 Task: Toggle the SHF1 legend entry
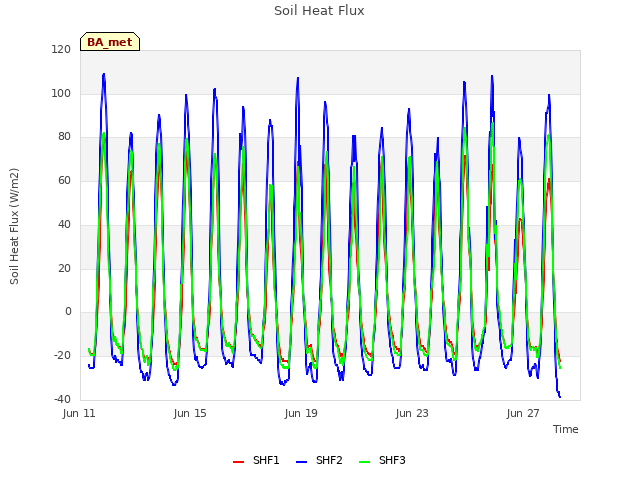click(256, 460)
